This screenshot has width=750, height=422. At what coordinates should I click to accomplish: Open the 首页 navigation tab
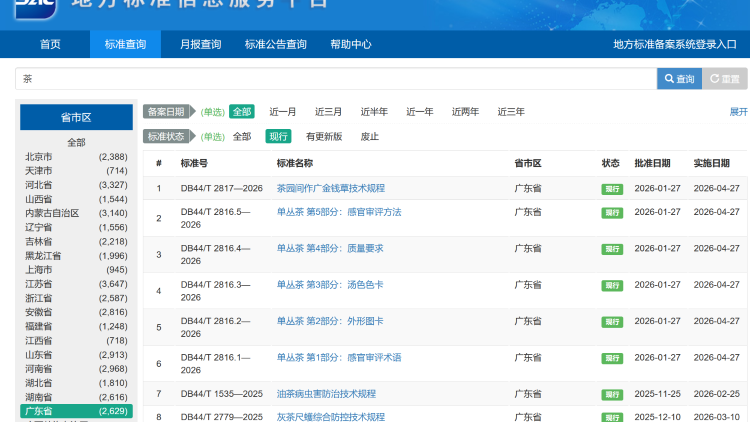[x=50, y=44]
